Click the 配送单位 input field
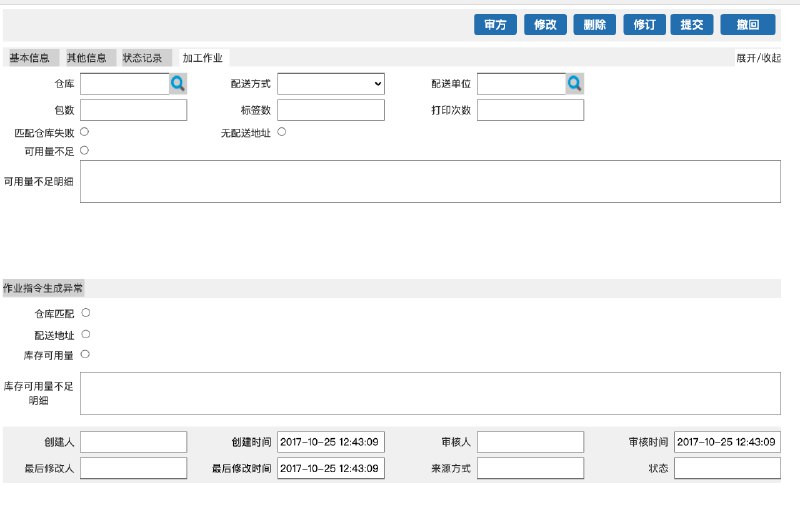 (x=521, y=84)
